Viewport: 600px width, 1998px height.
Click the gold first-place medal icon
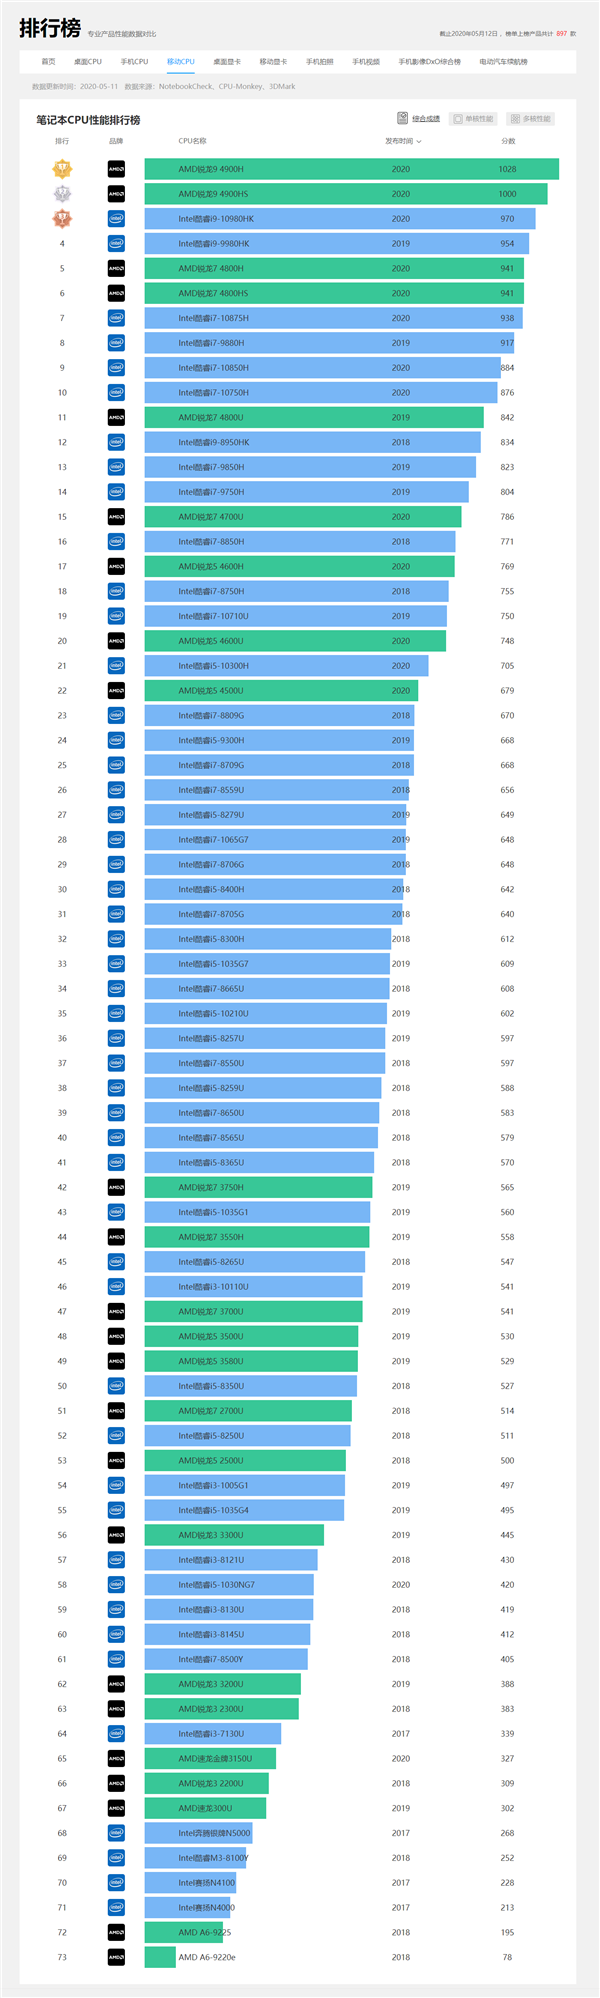[62, 169]
